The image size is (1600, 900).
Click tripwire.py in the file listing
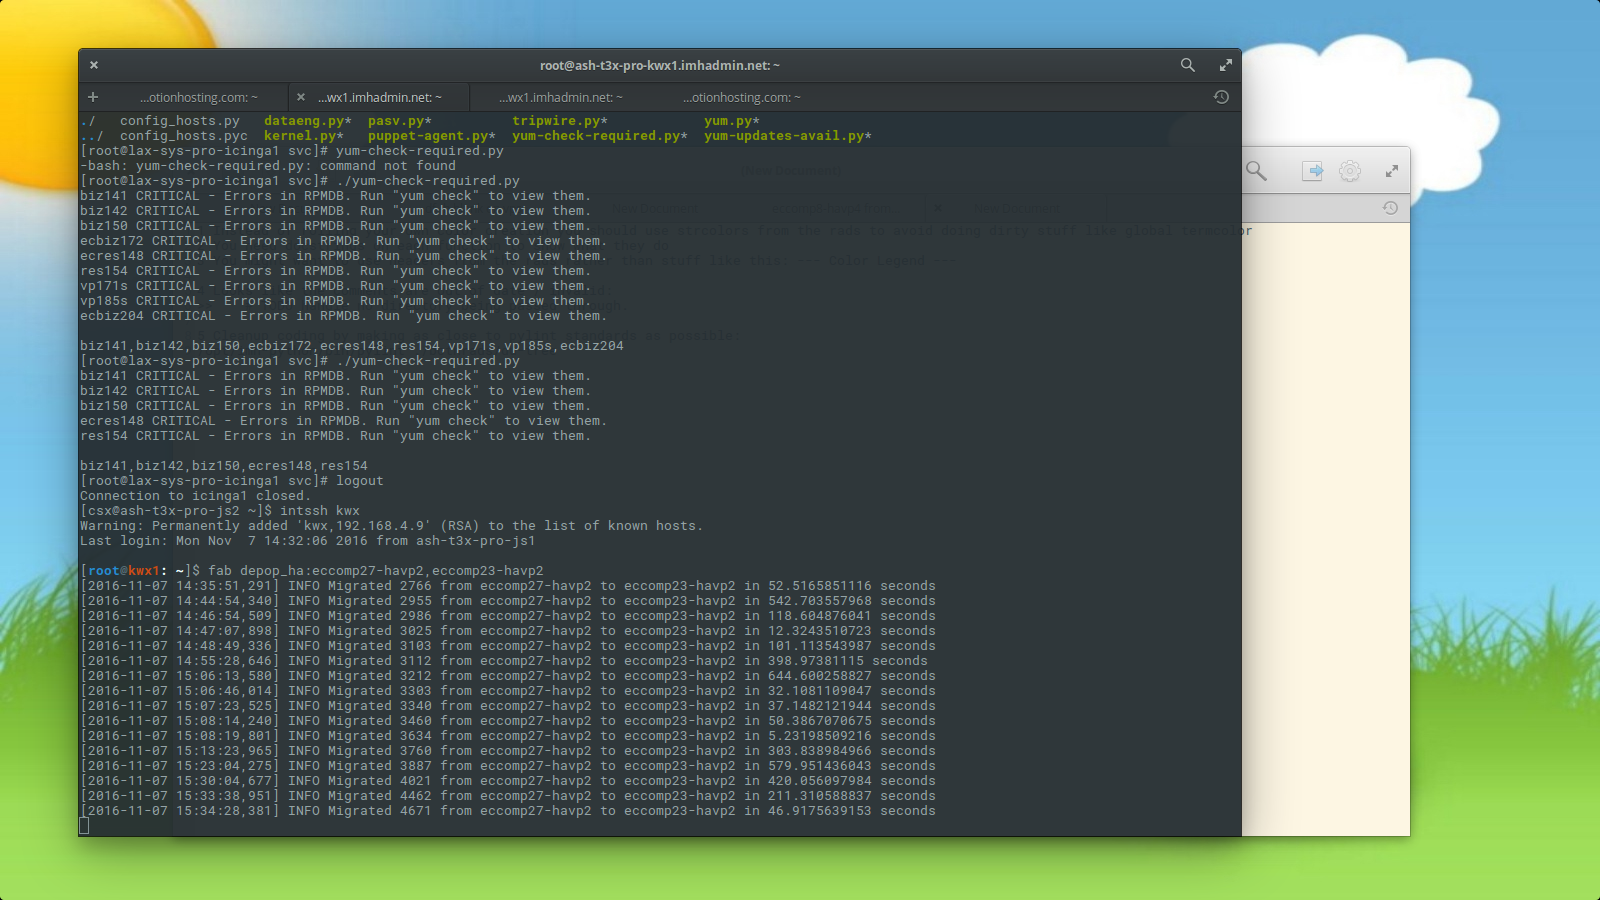559,121
